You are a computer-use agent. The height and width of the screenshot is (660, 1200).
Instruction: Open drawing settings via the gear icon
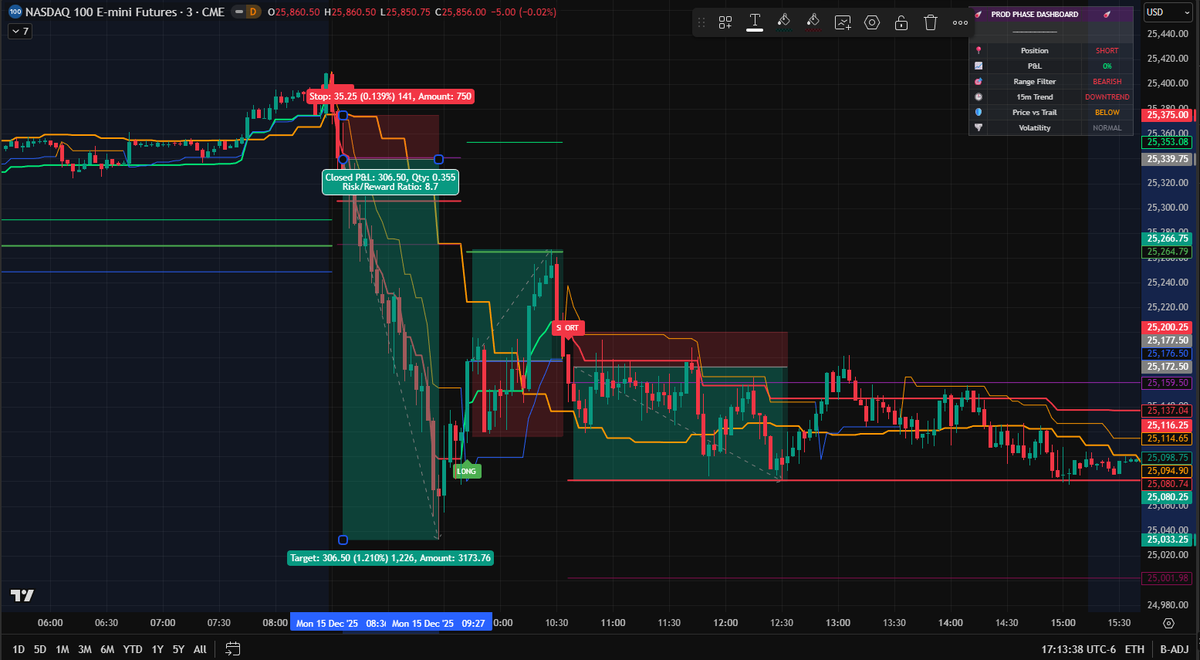[871, 21]
